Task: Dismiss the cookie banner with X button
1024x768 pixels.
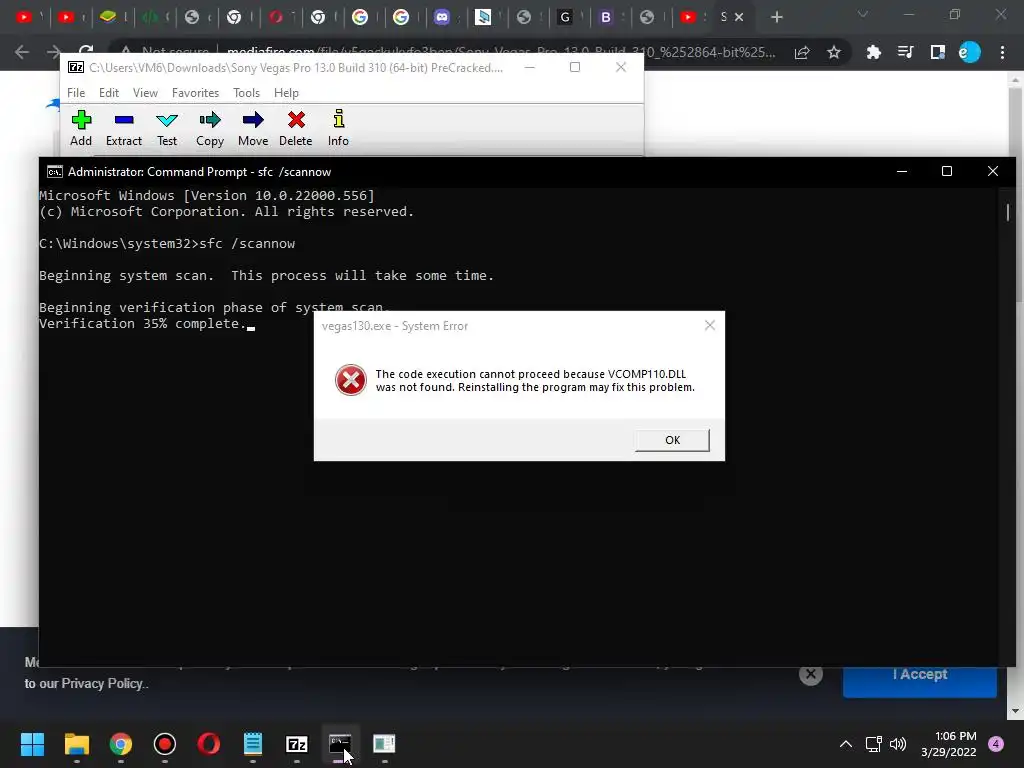Action: 810,674
